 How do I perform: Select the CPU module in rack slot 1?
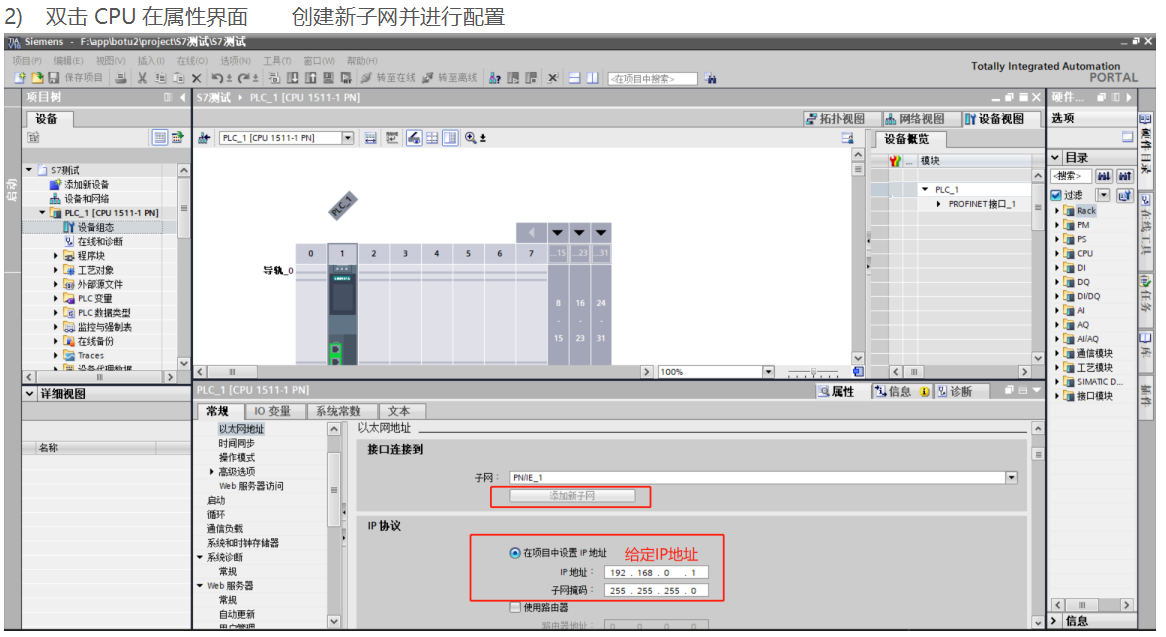pyautogui.click(x=342, y=312)
